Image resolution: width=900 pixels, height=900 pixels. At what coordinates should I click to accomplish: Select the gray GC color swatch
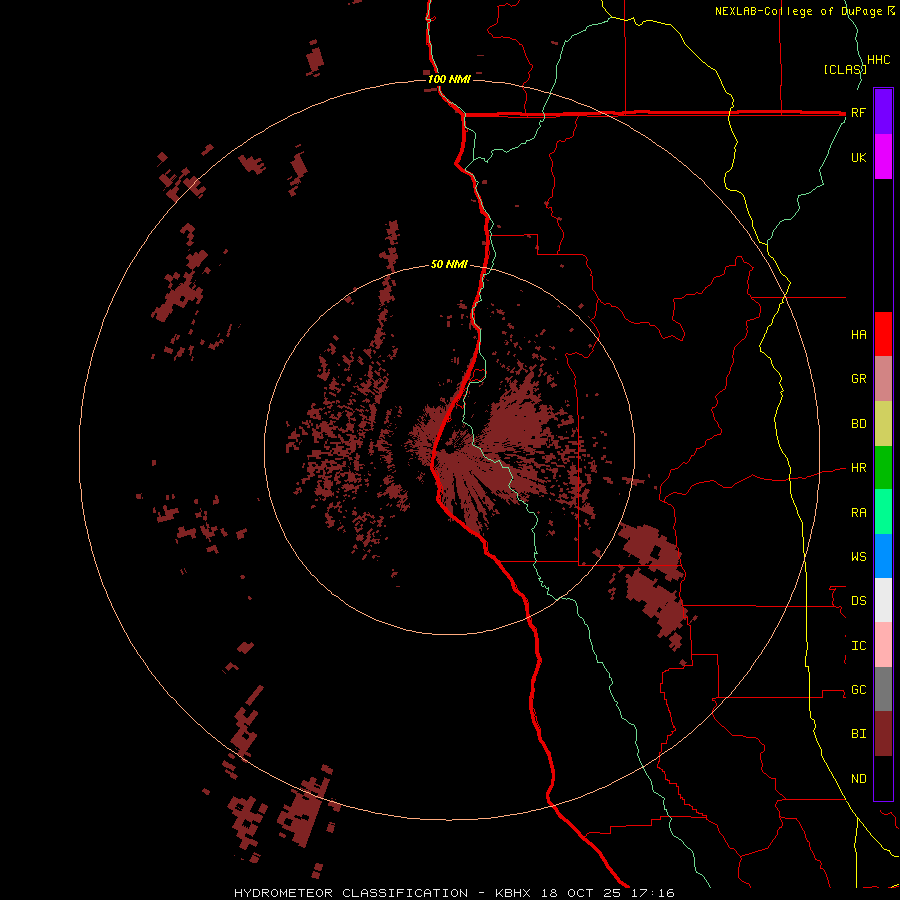click(x=883, y=689)
